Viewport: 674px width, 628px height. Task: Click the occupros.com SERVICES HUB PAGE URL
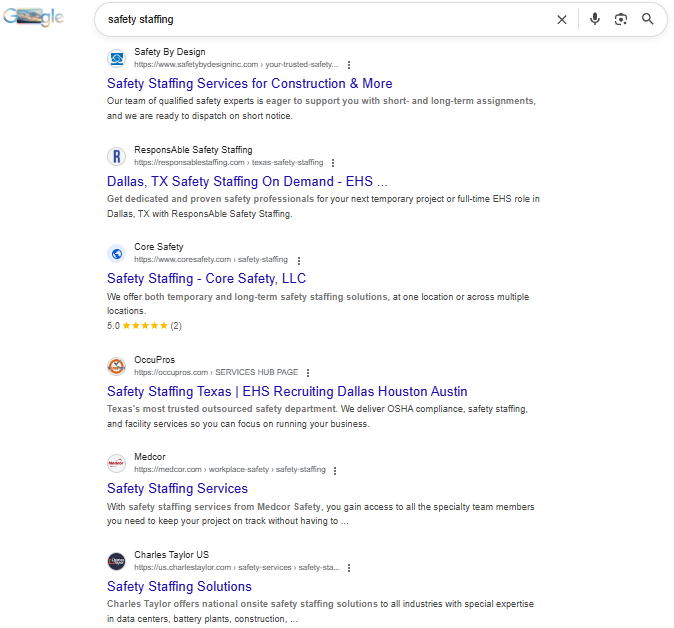[x=216, y=372]
